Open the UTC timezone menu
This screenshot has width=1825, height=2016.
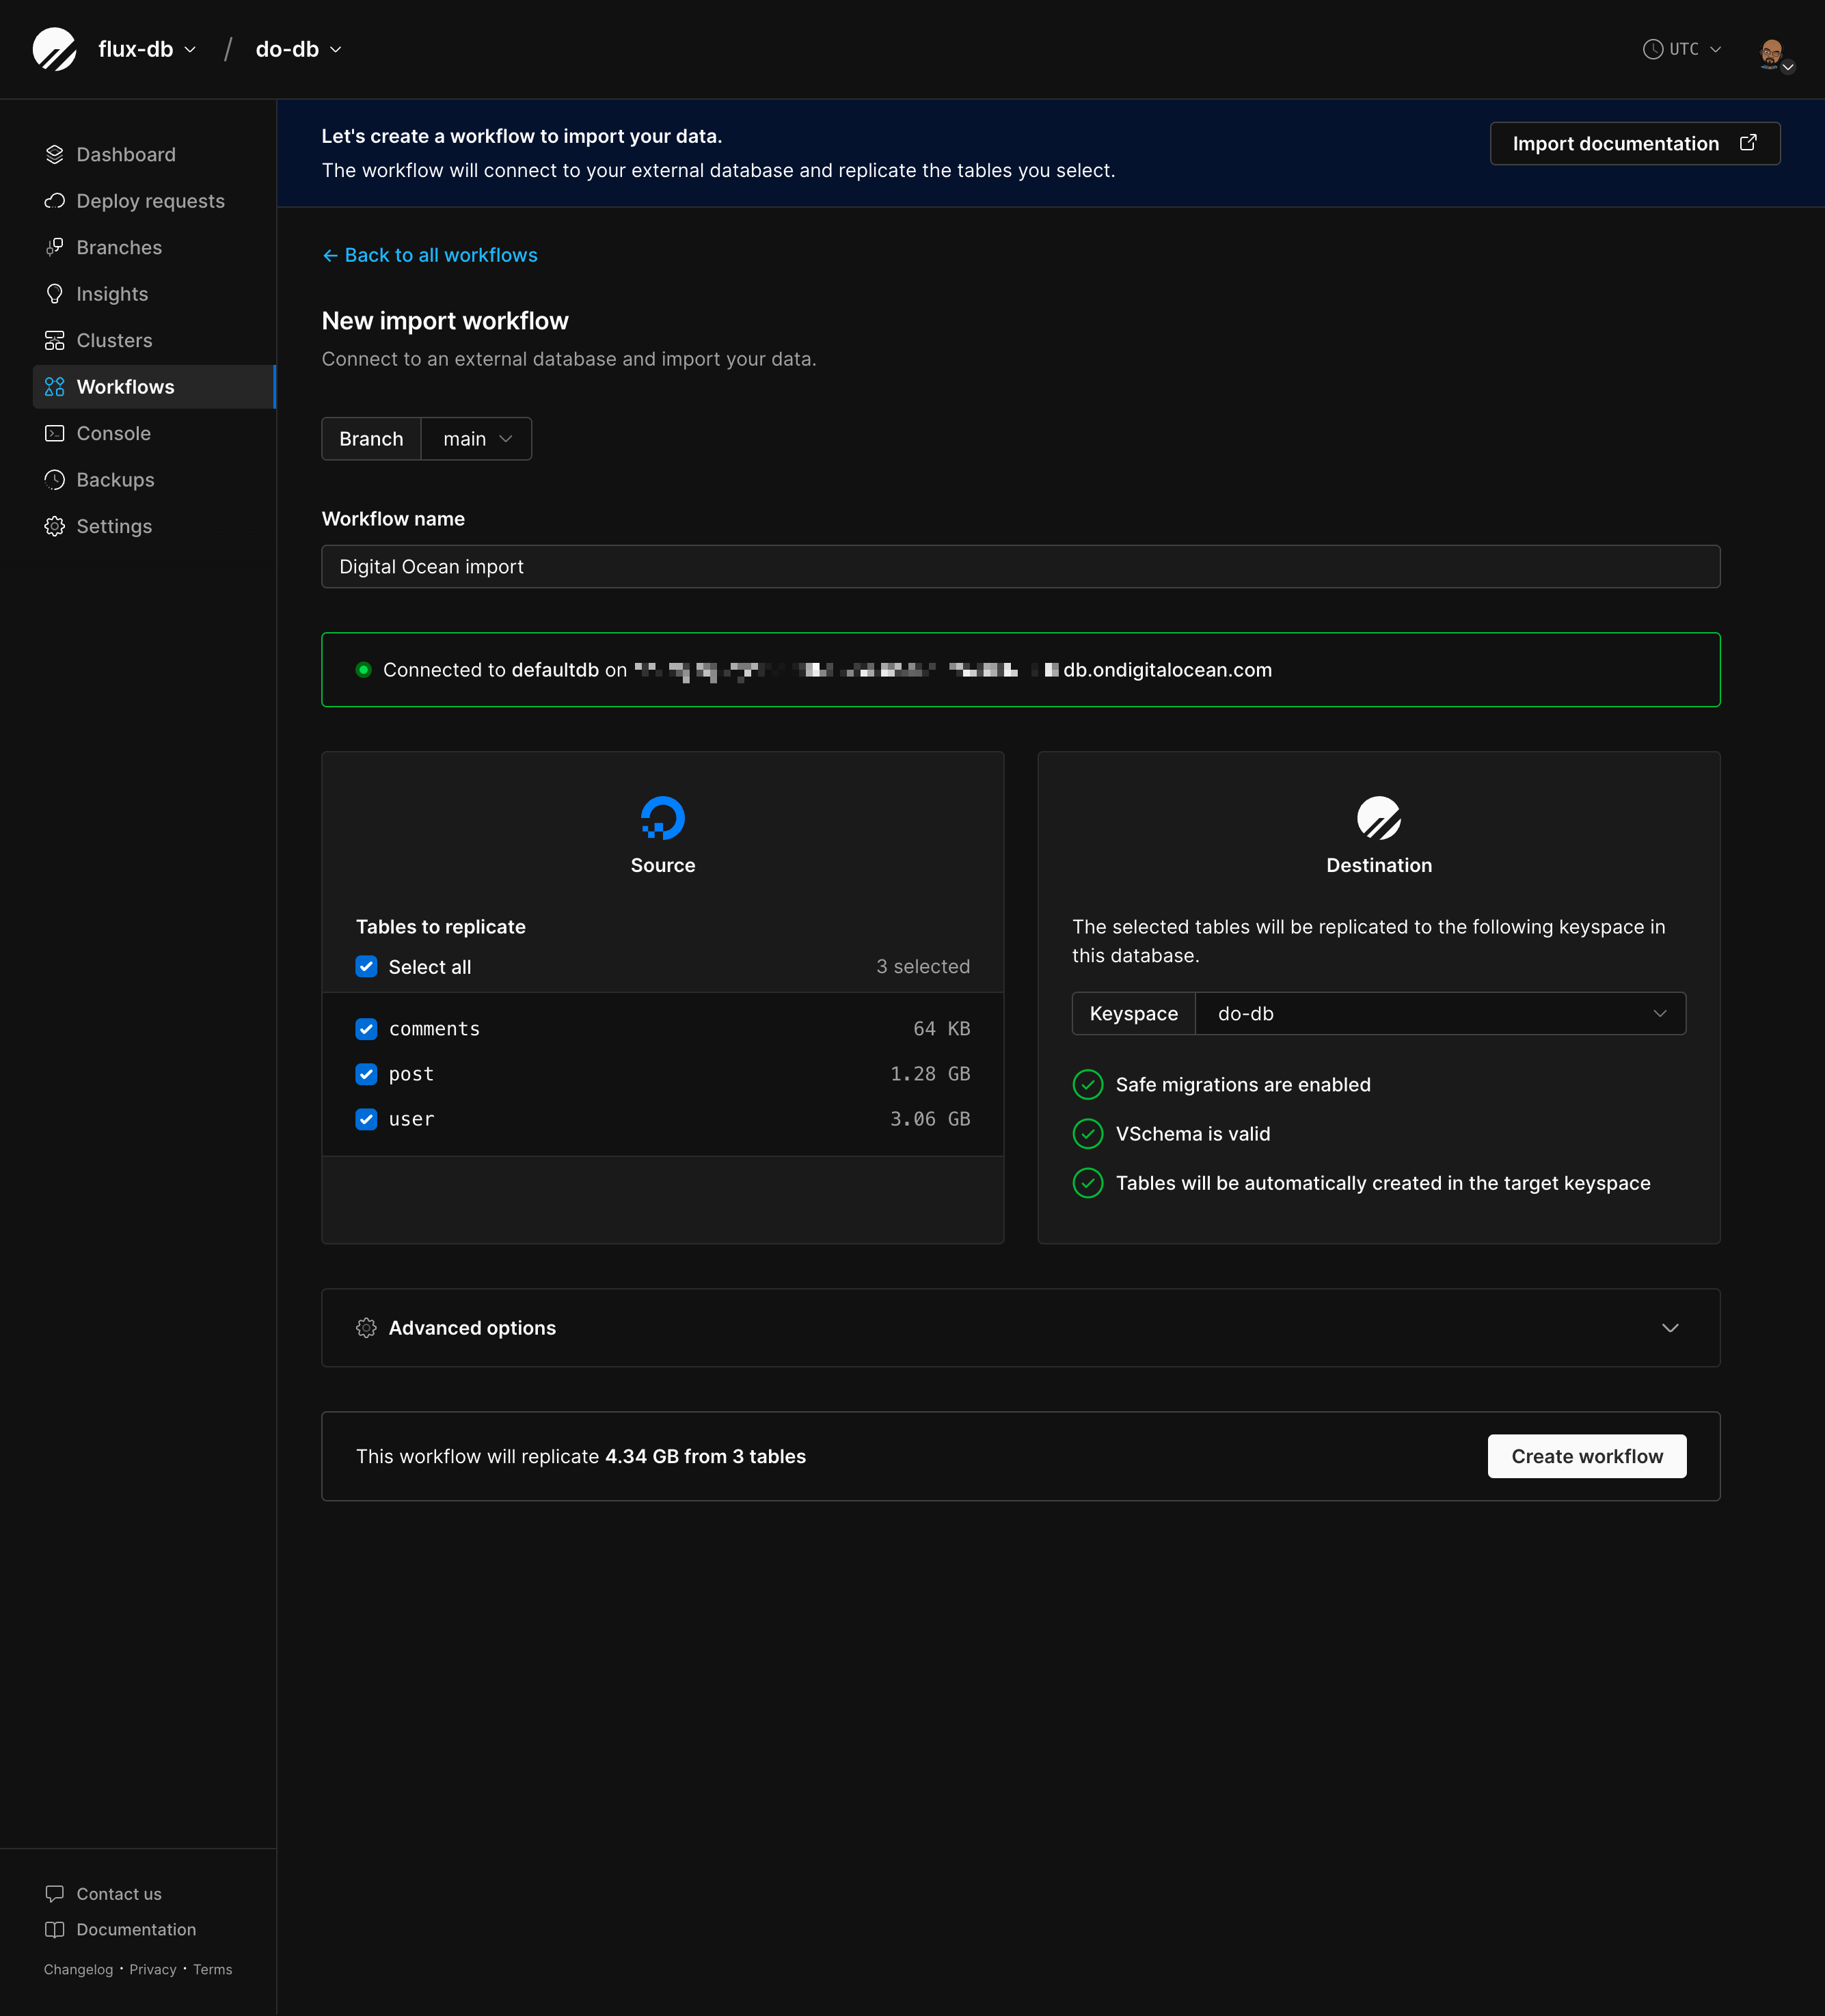pos(1682,49)
